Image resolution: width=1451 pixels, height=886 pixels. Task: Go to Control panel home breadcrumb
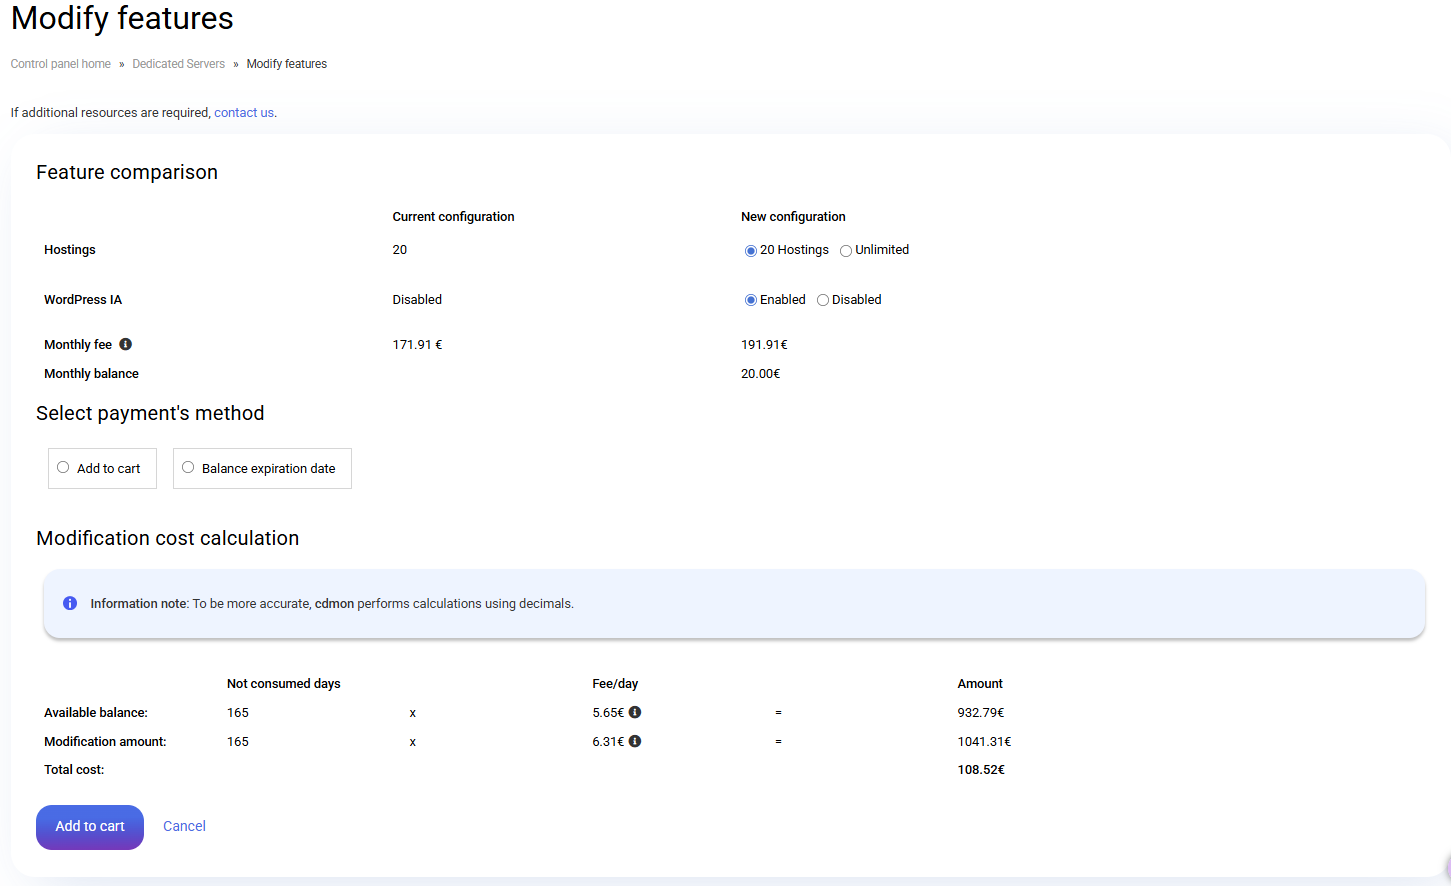pyautogui.click(x=61, y=64)
